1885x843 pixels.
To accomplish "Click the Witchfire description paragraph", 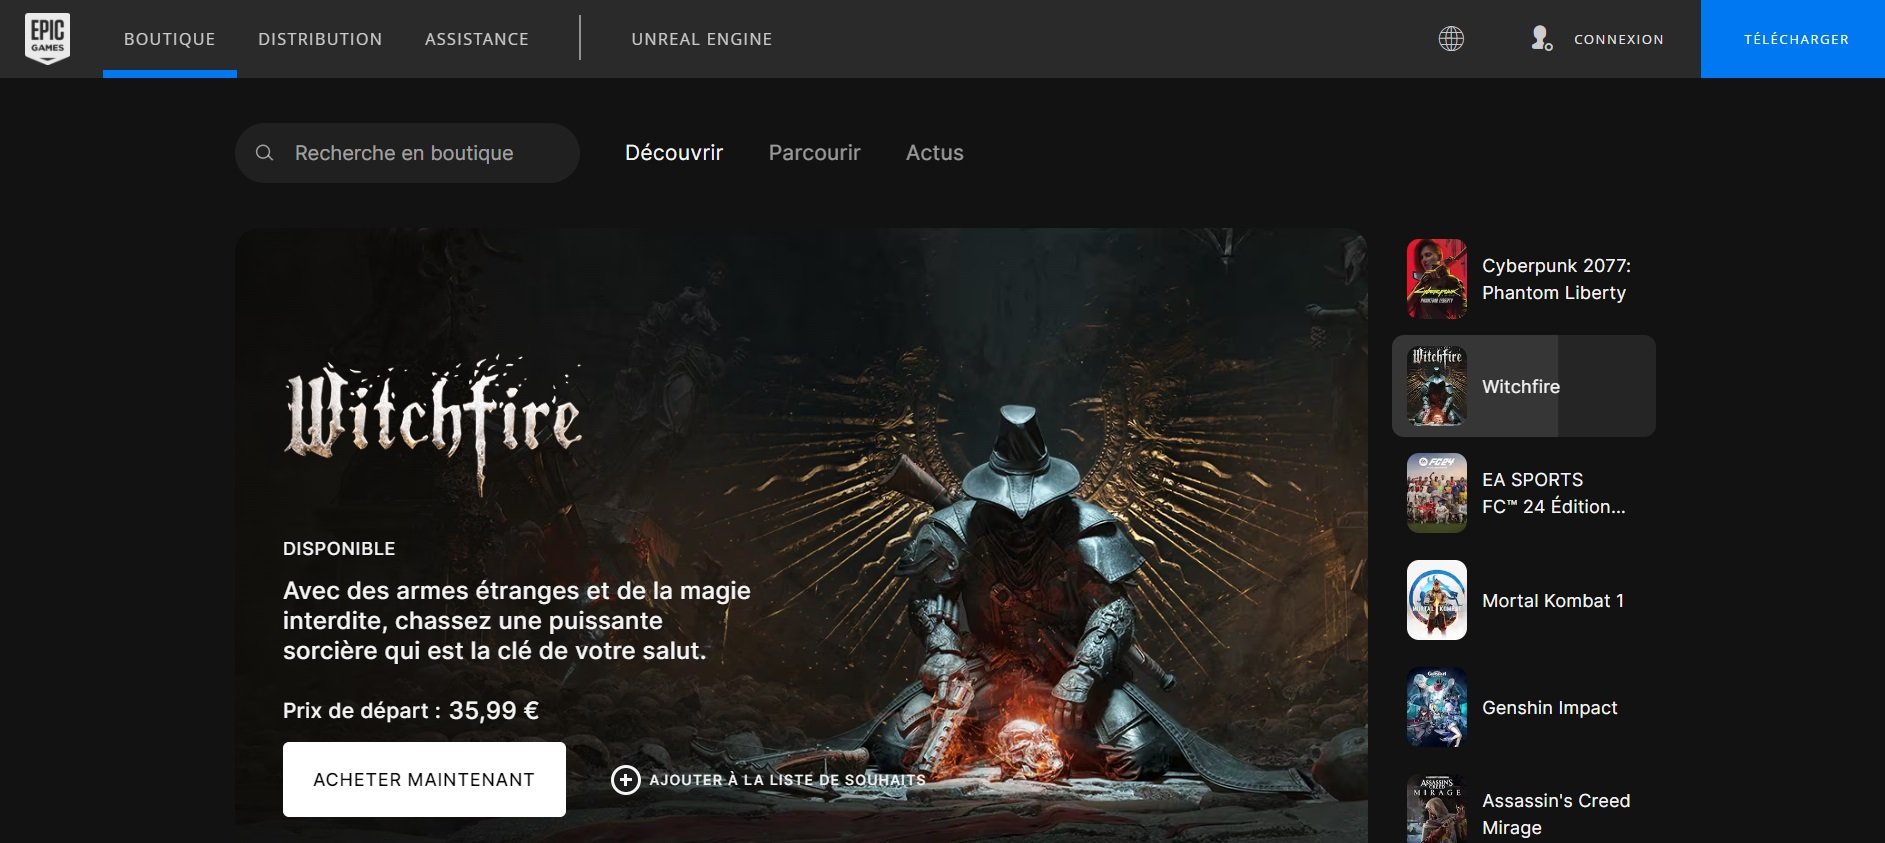I will (x=517, y=621).
